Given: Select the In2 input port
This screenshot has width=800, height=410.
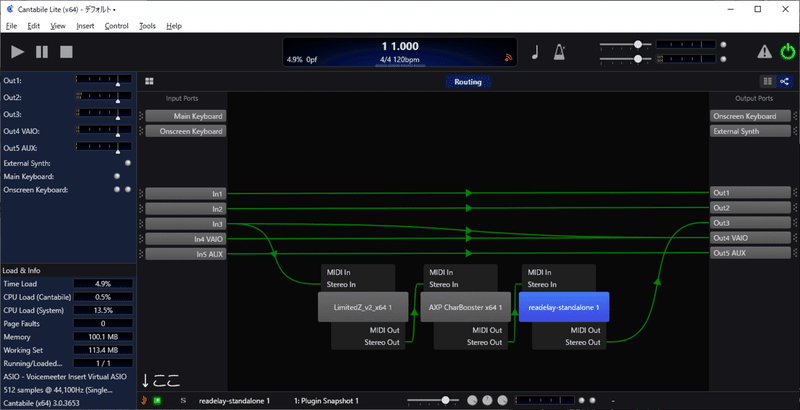Looking at the screenshot, I should point(186,209).
